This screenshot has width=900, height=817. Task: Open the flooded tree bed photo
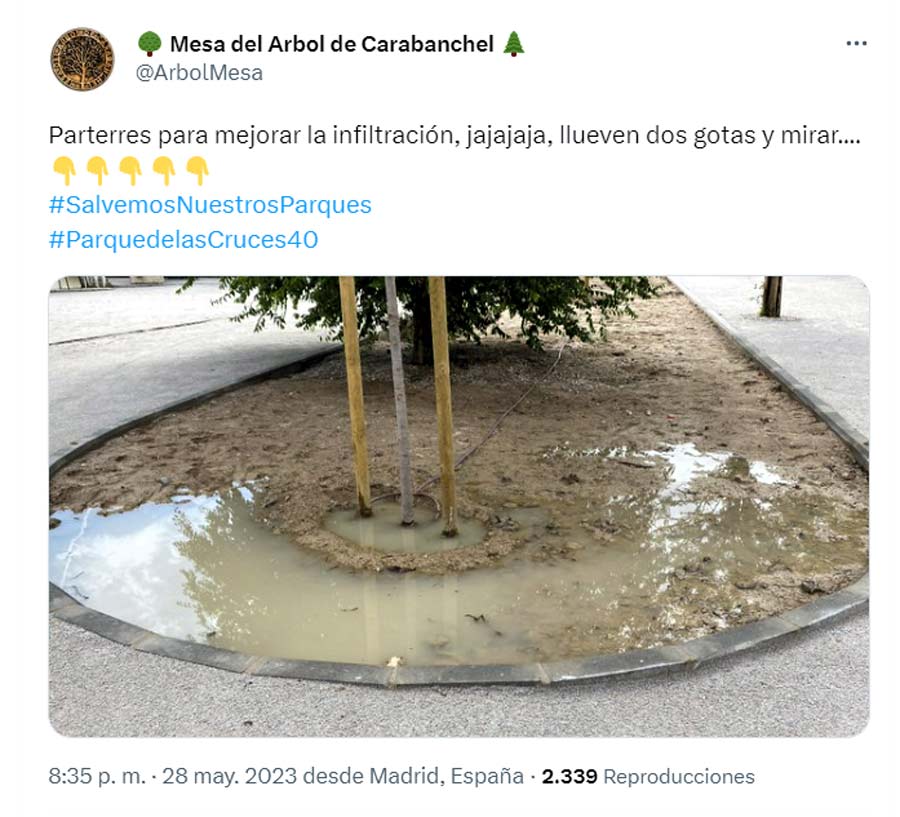(459, 506)
